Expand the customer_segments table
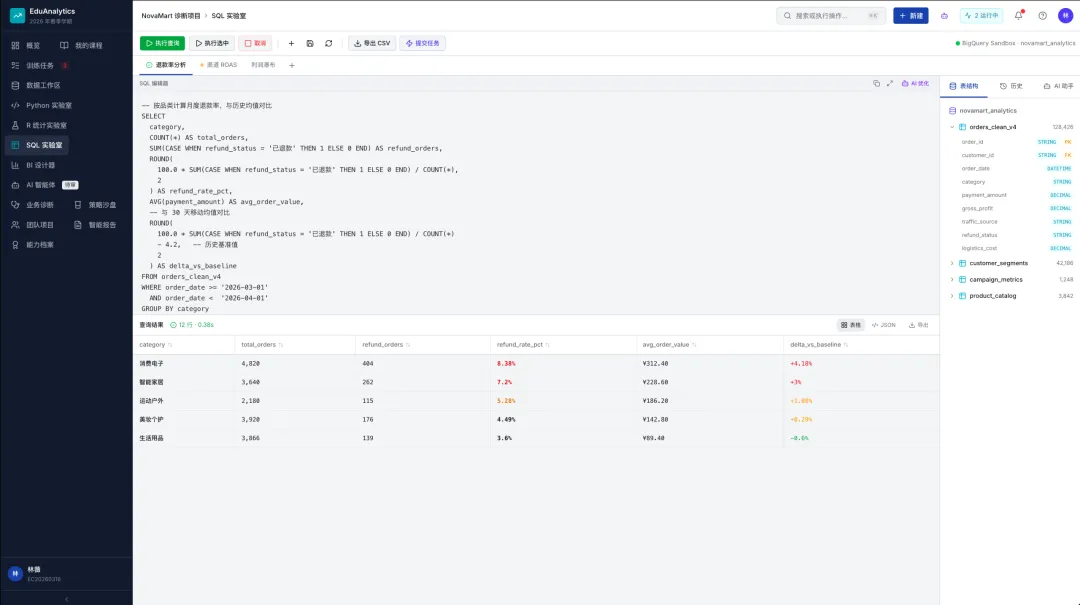Viewport: 1080px width, 605px height. 952,263
